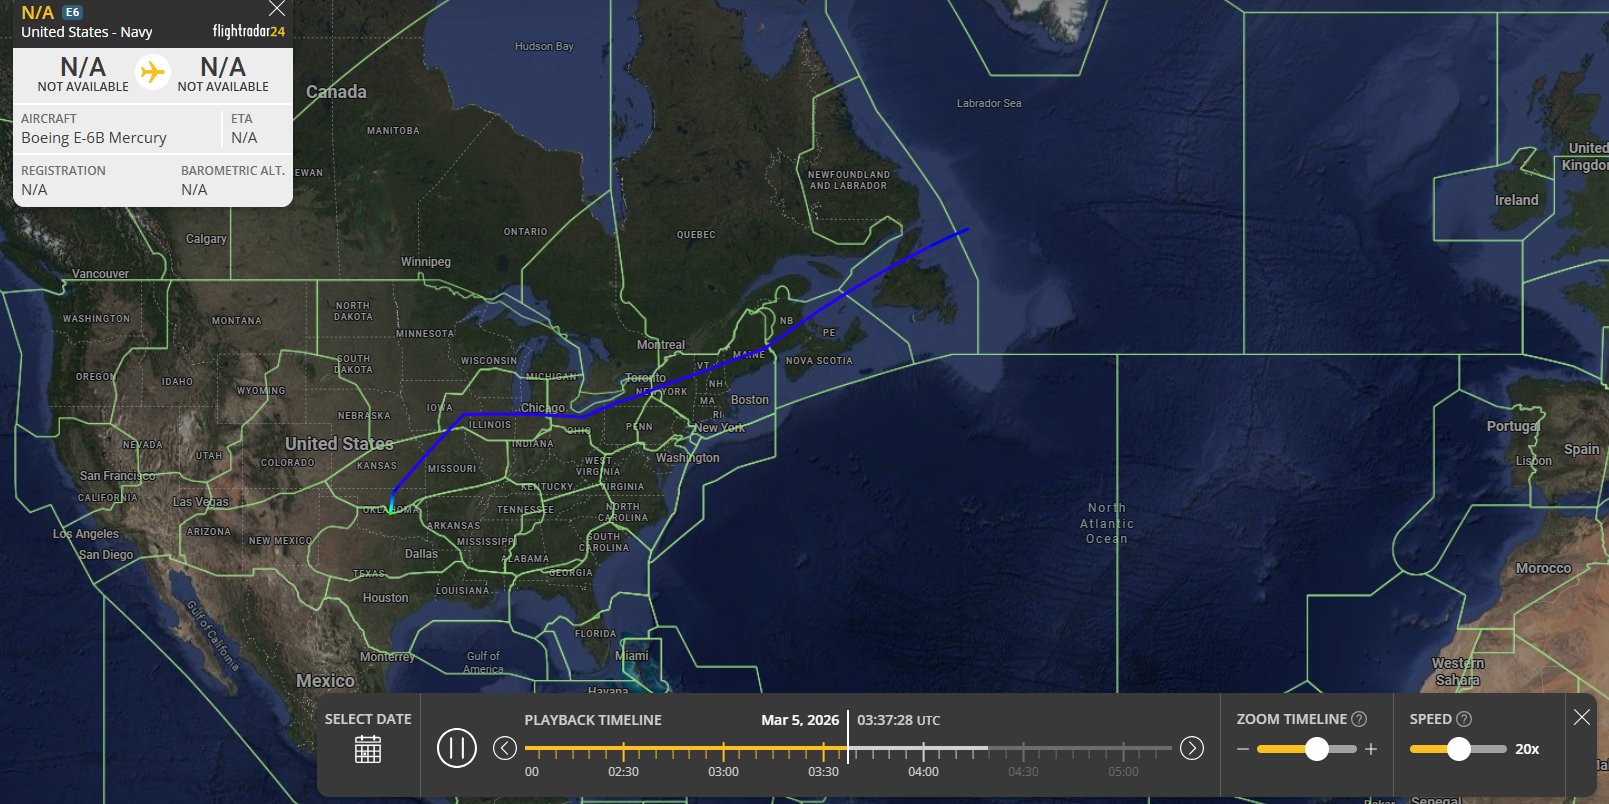The image size is (1609, 804).
Task: Click the SELECT DATE label
Action: 368,719
